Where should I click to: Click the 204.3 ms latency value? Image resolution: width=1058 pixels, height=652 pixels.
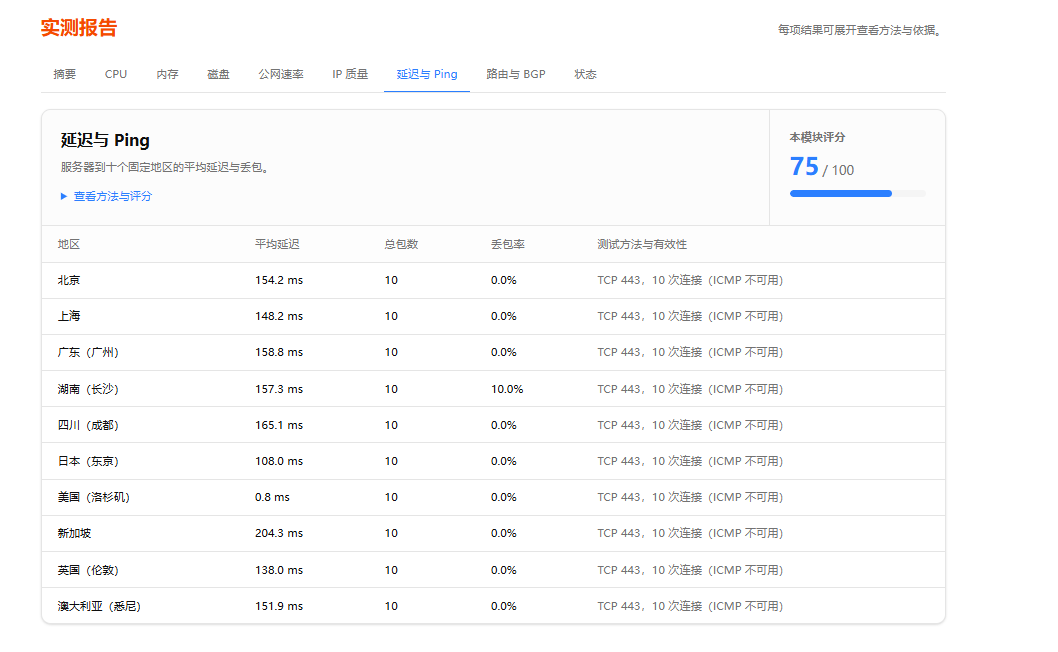click(279, 533)
